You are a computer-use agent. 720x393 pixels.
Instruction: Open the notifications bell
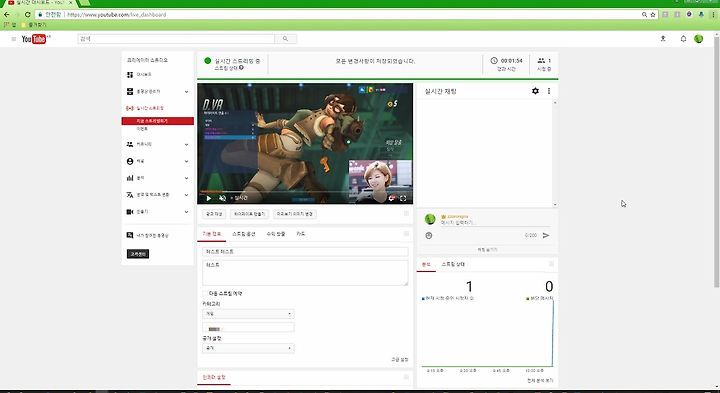[x=683, y=39]
